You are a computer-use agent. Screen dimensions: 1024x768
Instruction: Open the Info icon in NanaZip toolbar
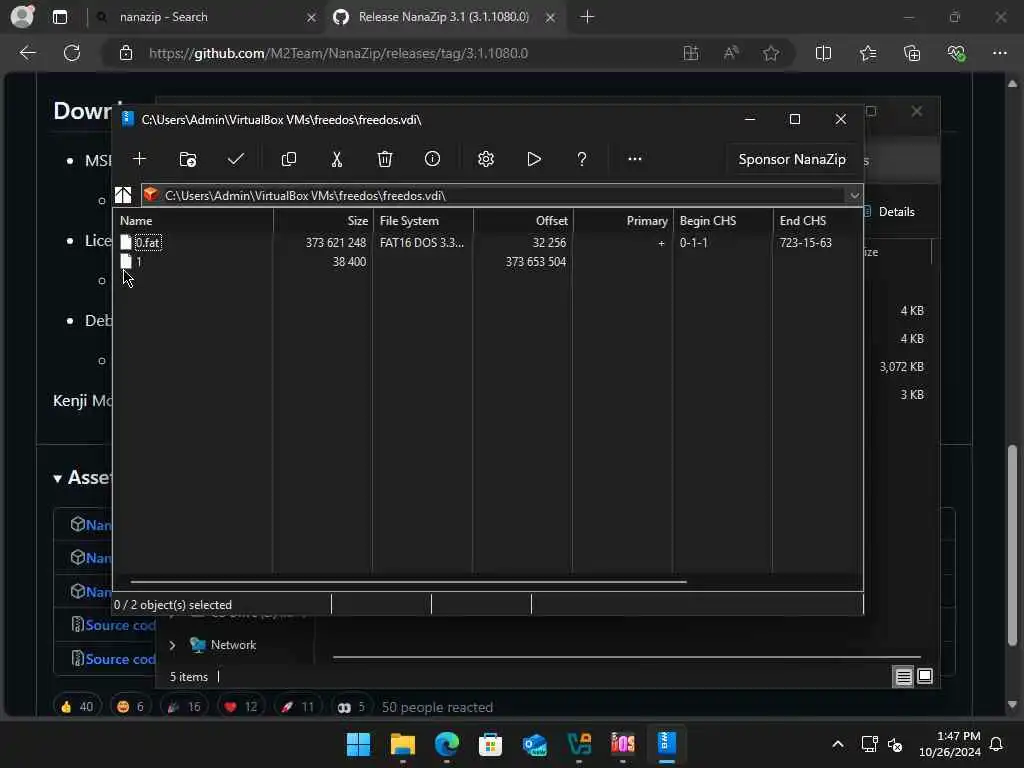[x=432, y=159]
